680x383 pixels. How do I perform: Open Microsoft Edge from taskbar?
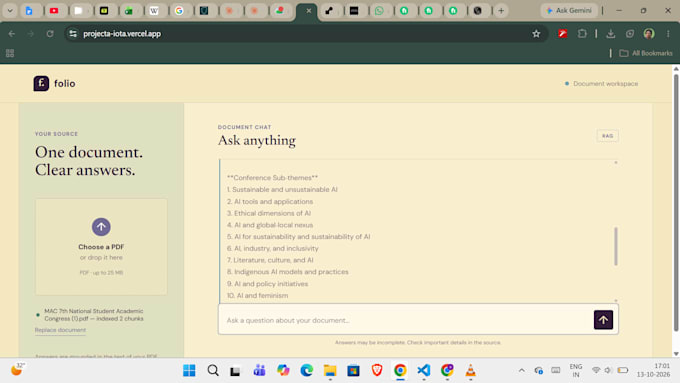[307, 370]
